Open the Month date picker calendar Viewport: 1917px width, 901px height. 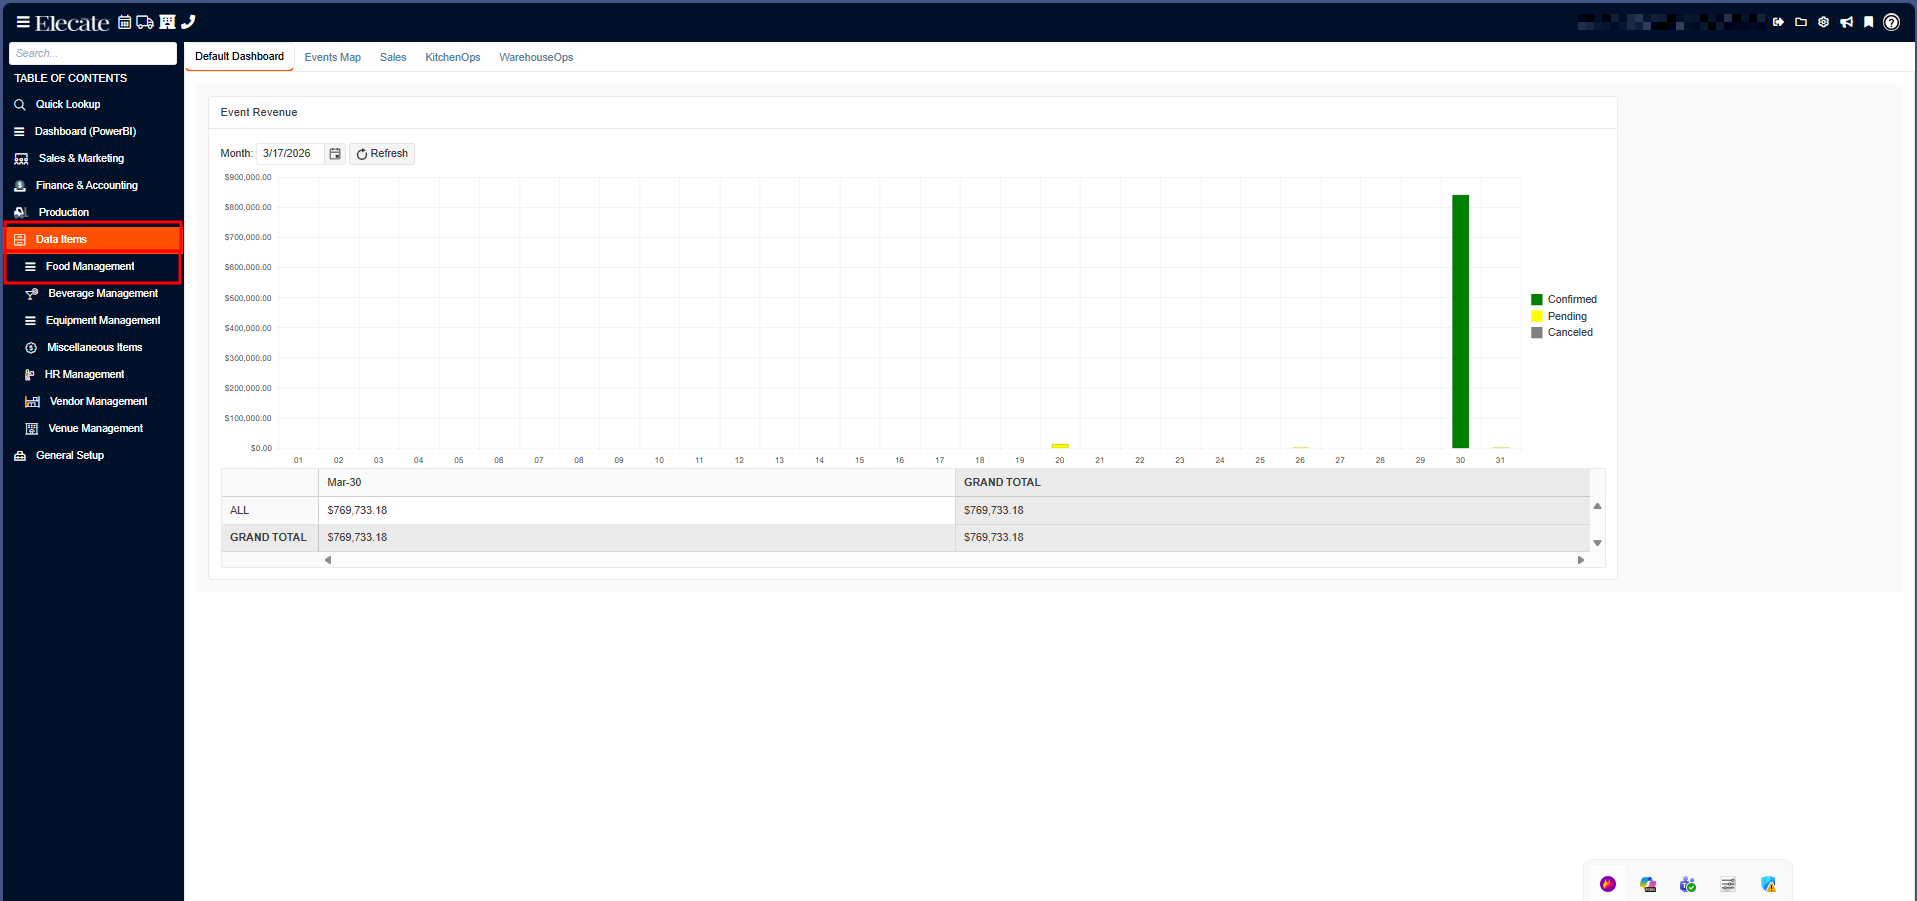click(335, 154)
